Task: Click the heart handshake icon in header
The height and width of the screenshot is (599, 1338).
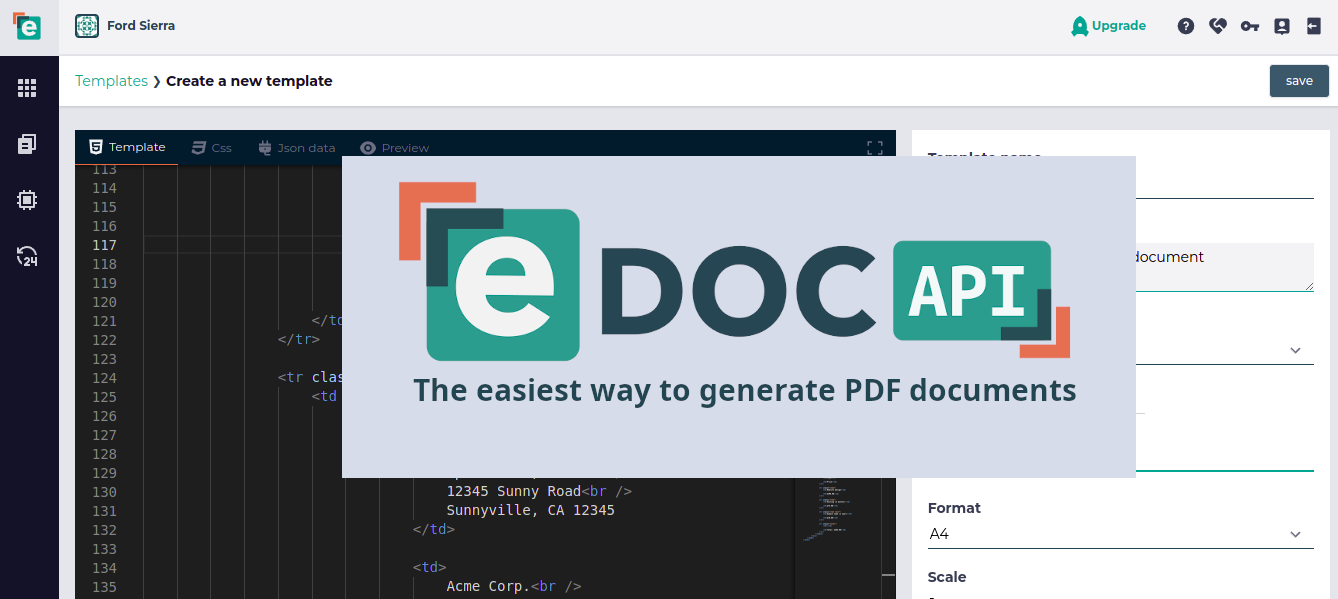Action: tap(1218, 27)
